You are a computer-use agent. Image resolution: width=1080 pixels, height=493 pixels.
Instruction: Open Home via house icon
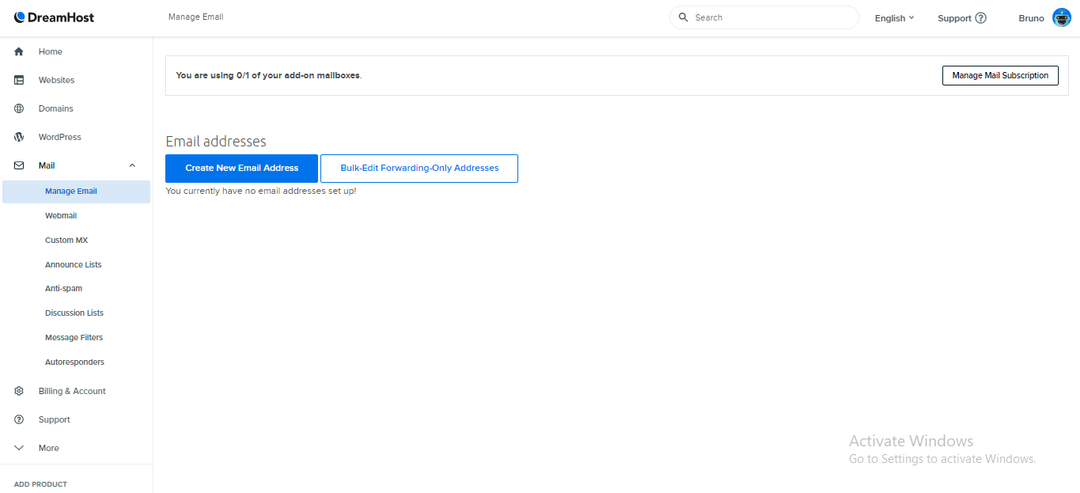tap(19, 52)
